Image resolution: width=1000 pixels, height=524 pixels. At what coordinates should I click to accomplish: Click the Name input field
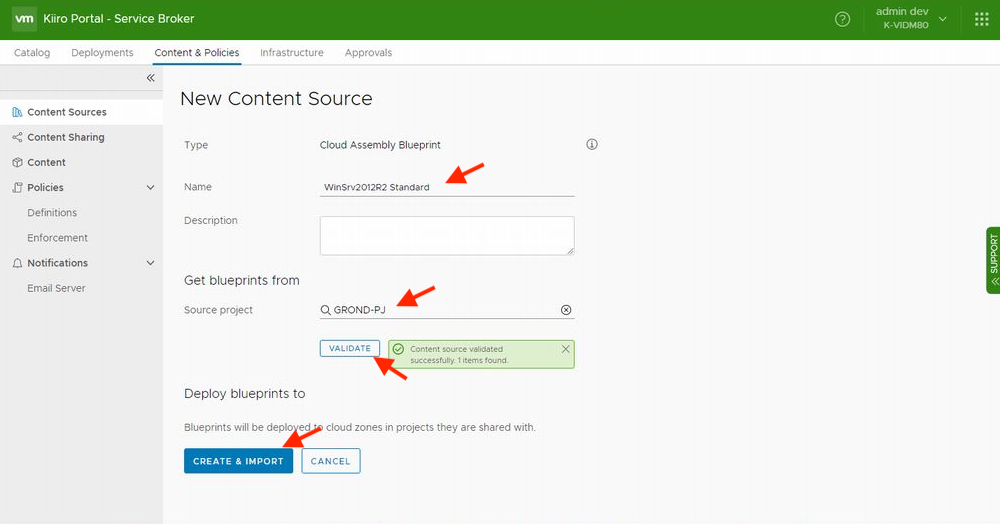click(446, 187)
